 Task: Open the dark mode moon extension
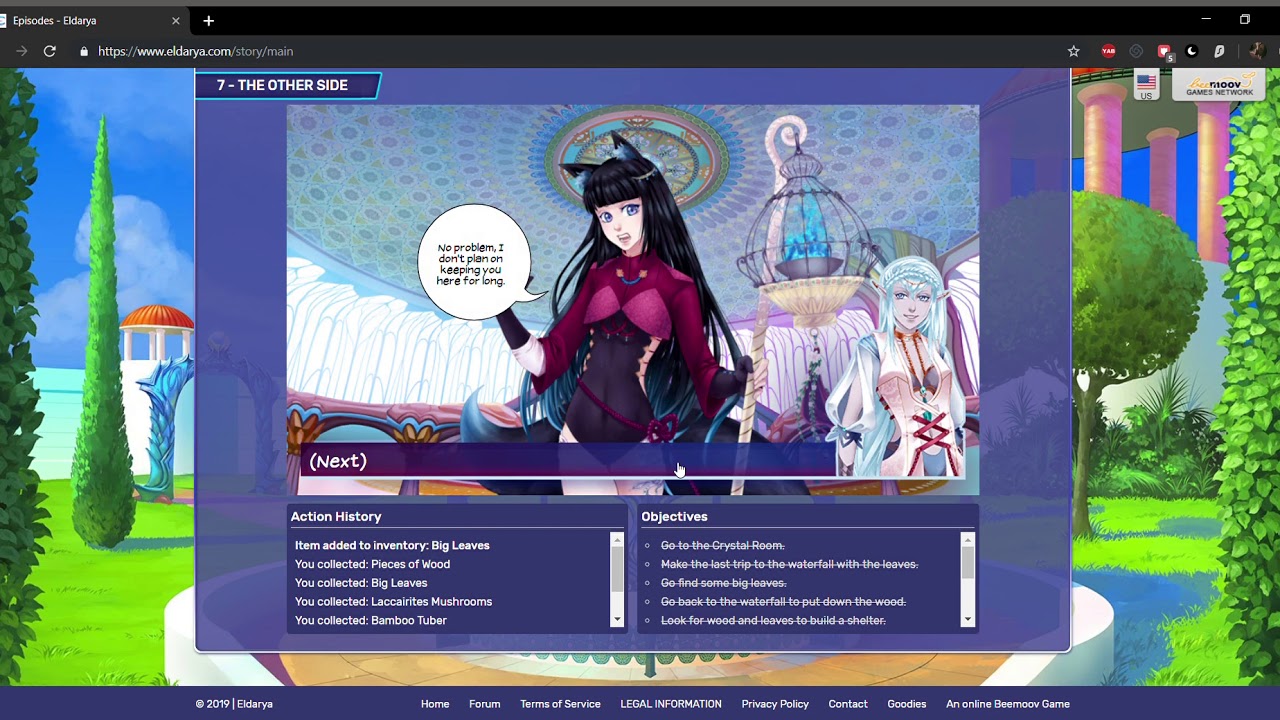coord(1192,51)
